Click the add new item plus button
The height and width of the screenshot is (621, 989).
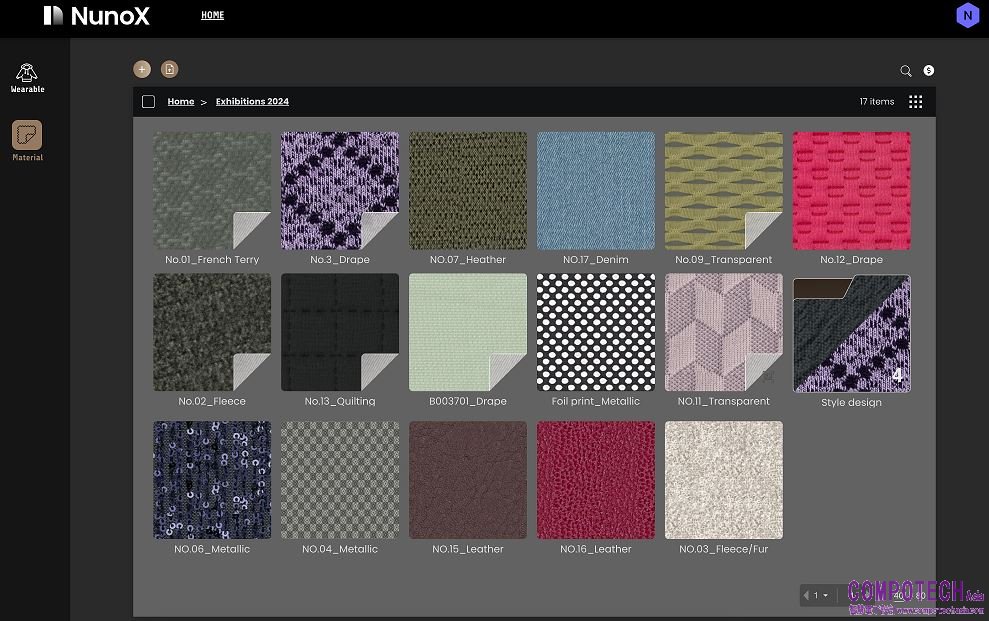point(142,69)
